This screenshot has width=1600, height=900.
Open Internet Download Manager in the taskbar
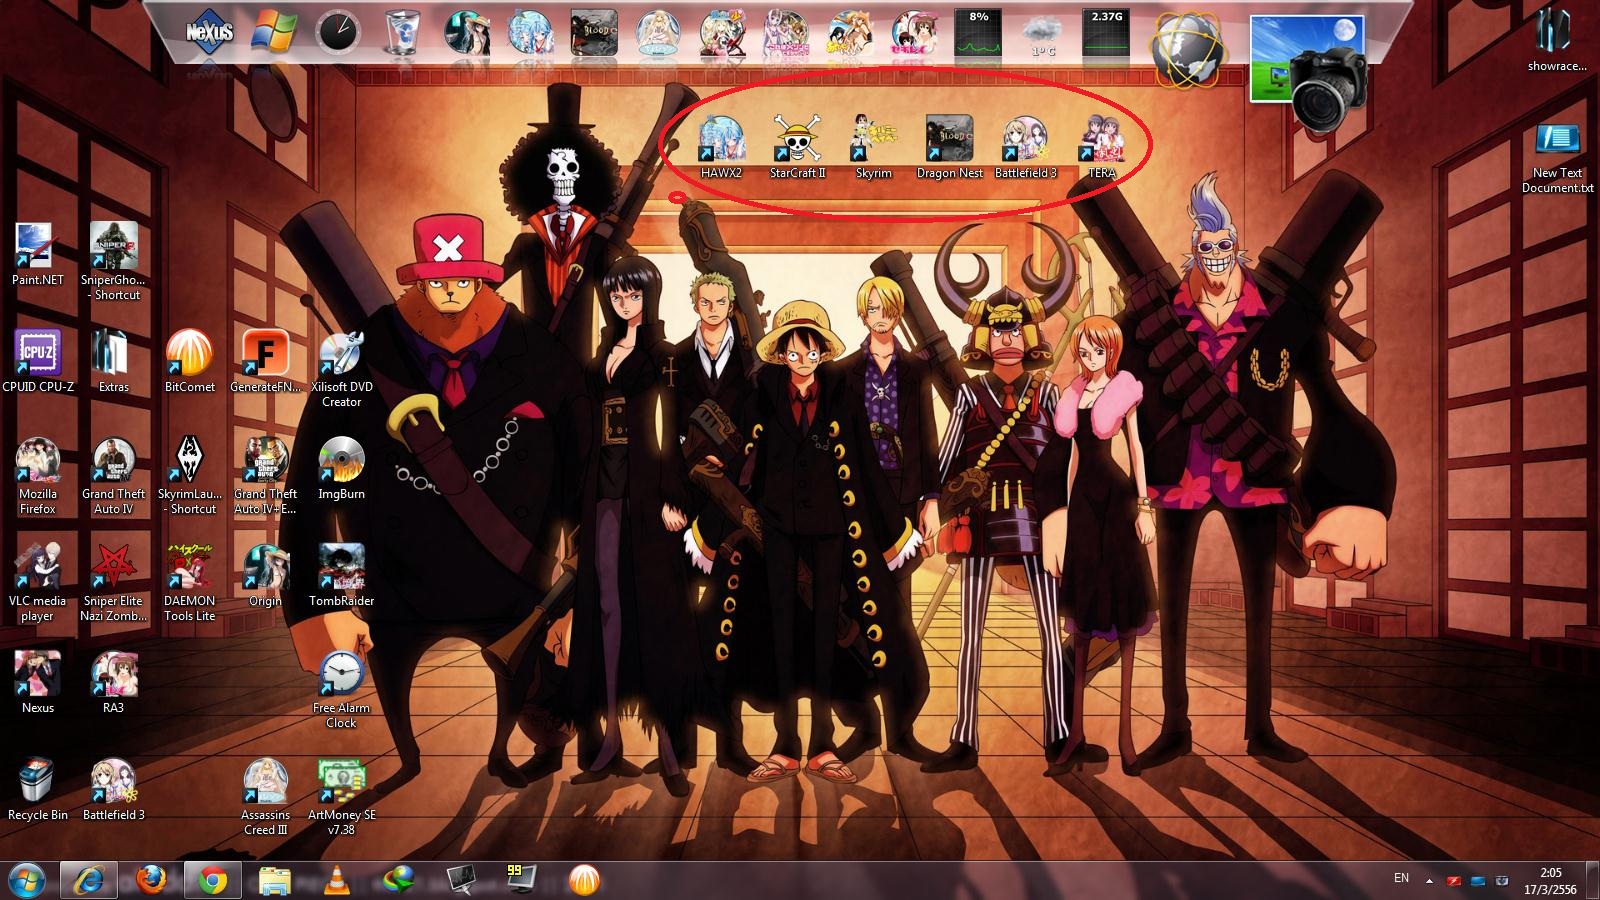(x=401, y=880)
